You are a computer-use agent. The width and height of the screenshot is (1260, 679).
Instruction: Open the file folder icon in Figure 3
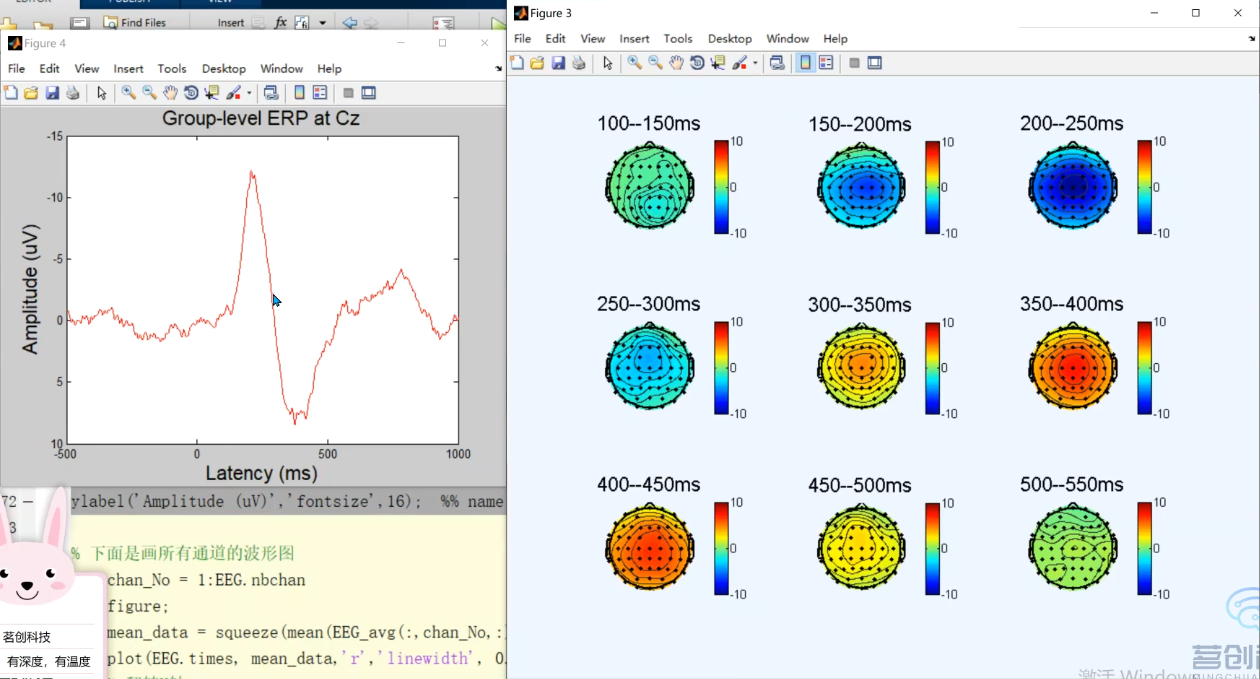pyautogui.click(x=537, y=63)
